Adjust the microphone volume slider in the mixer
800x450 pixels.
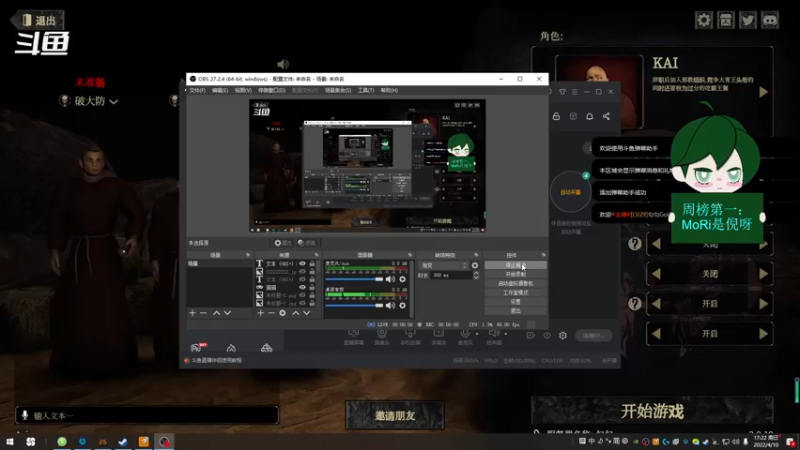(x=354, y=279)
